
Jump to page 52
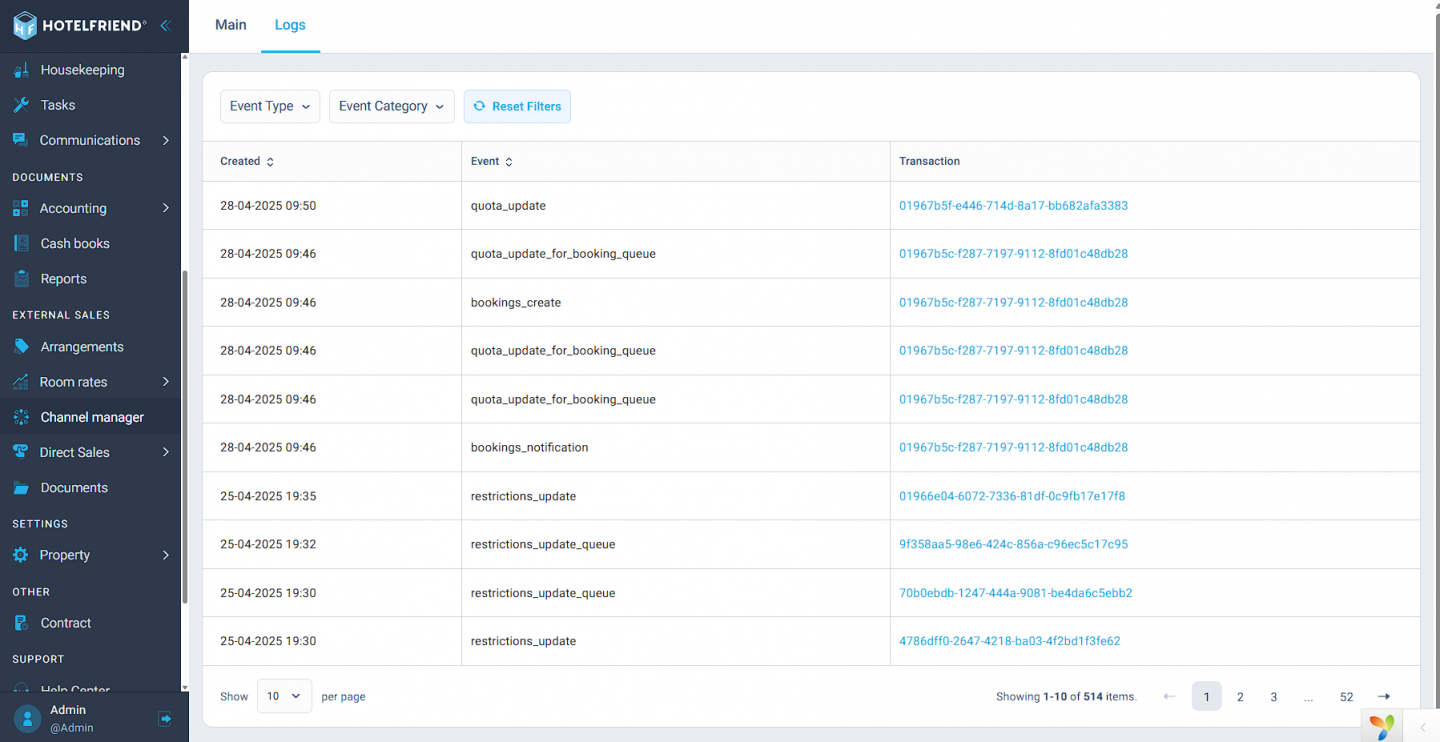click(1347, 696)
